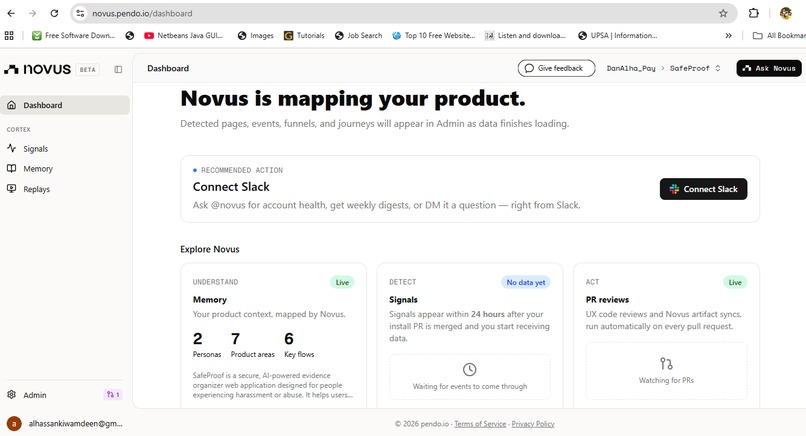This screenshot has height=436, width=806.
Task: Open the Chrome profile avatar
Action: [x=785, y=13]
